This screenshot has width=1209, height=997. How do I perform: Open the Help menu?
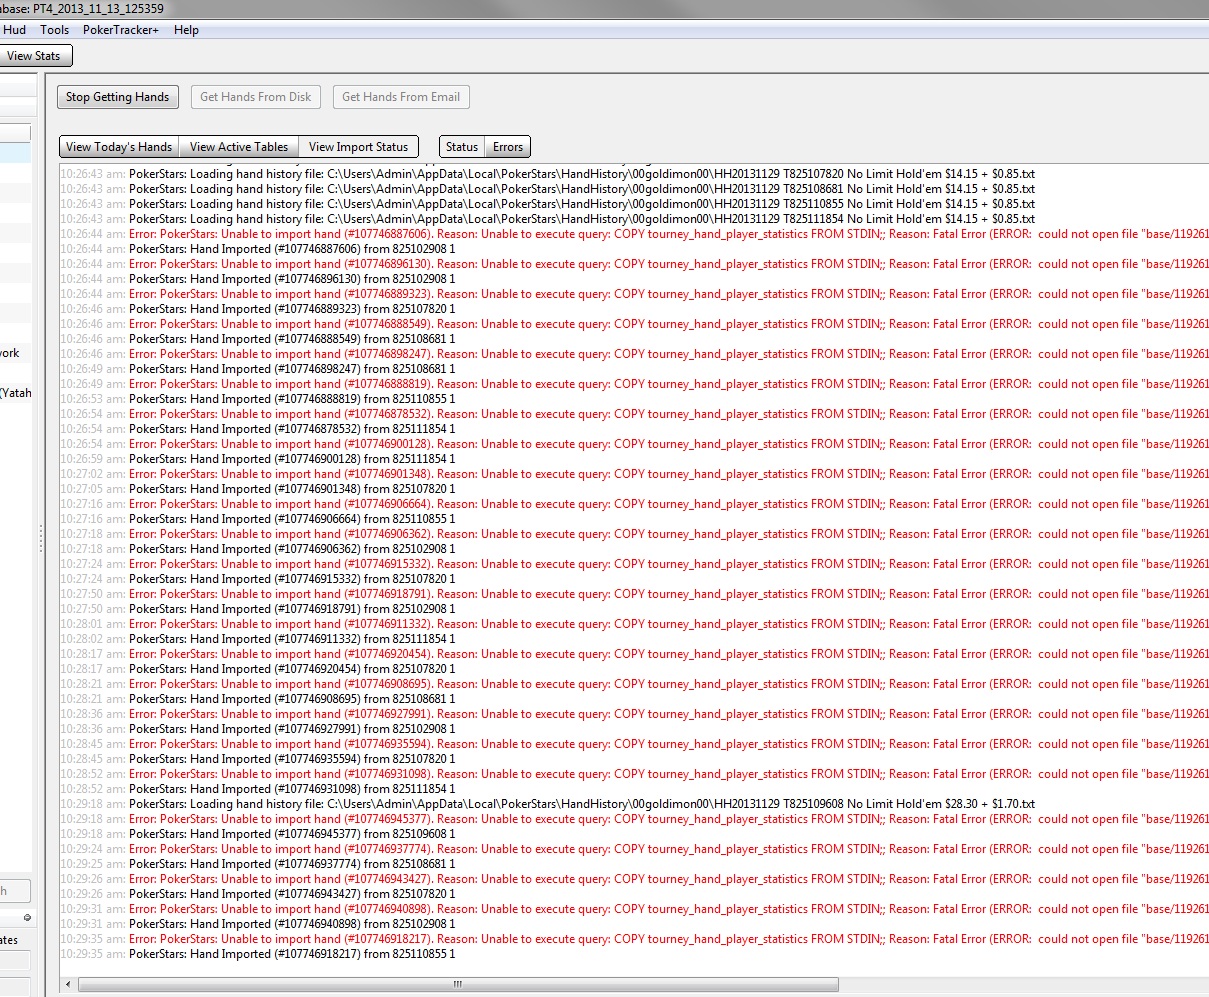(186, 30)
